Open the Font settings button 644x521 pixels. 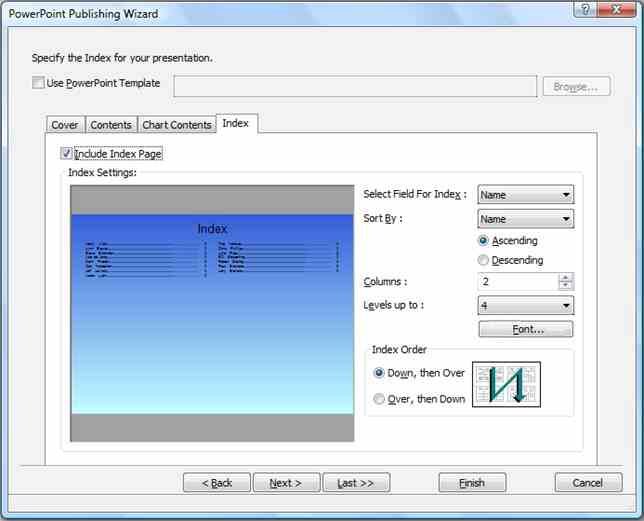pos(526,329)
